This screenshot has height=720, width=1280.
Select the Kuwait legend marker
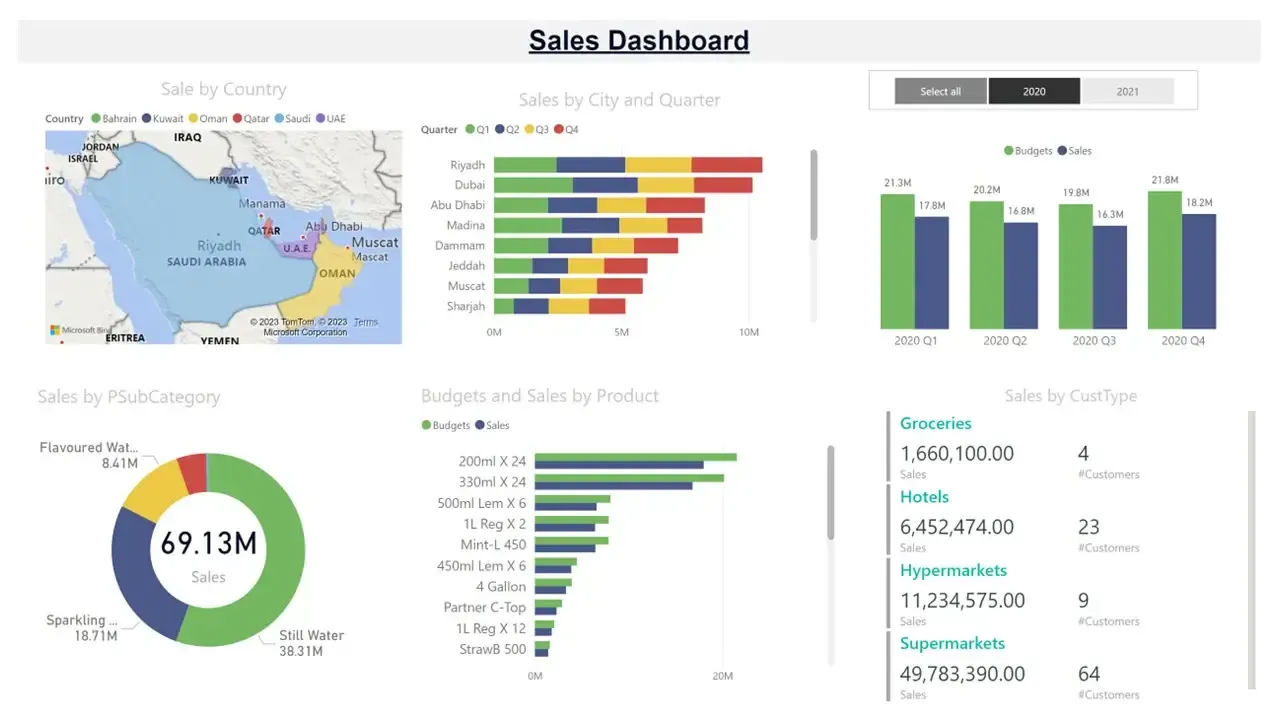pyautogui.click(x=146, y=119)
